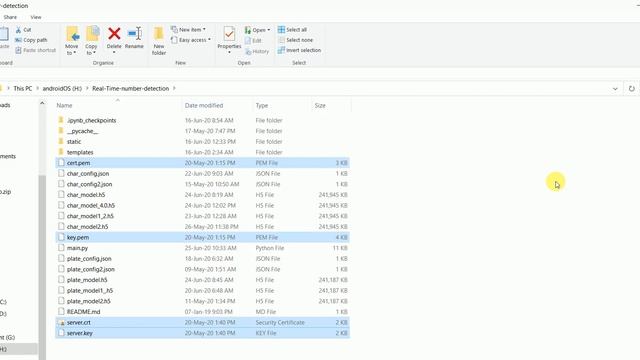Viewport: 640px width, 360px height.
Task: Open the View ribbon tab
Action: (36, 17)
